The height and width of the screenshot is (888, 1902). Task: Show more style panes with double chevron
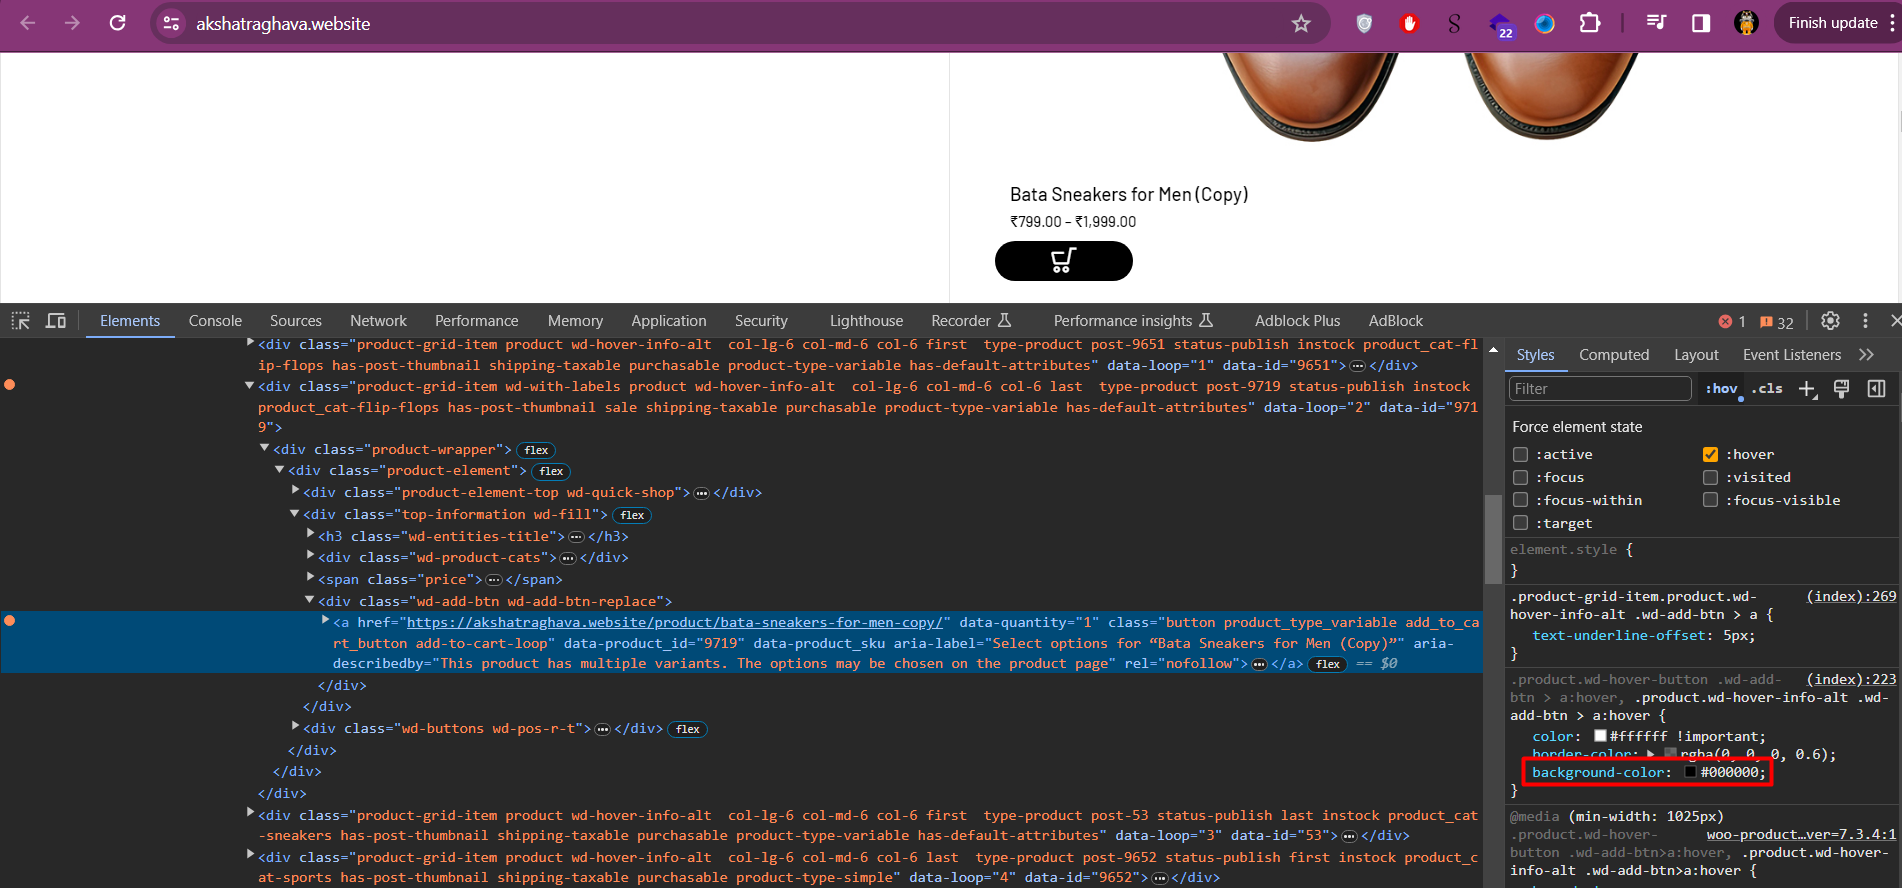1866,355
